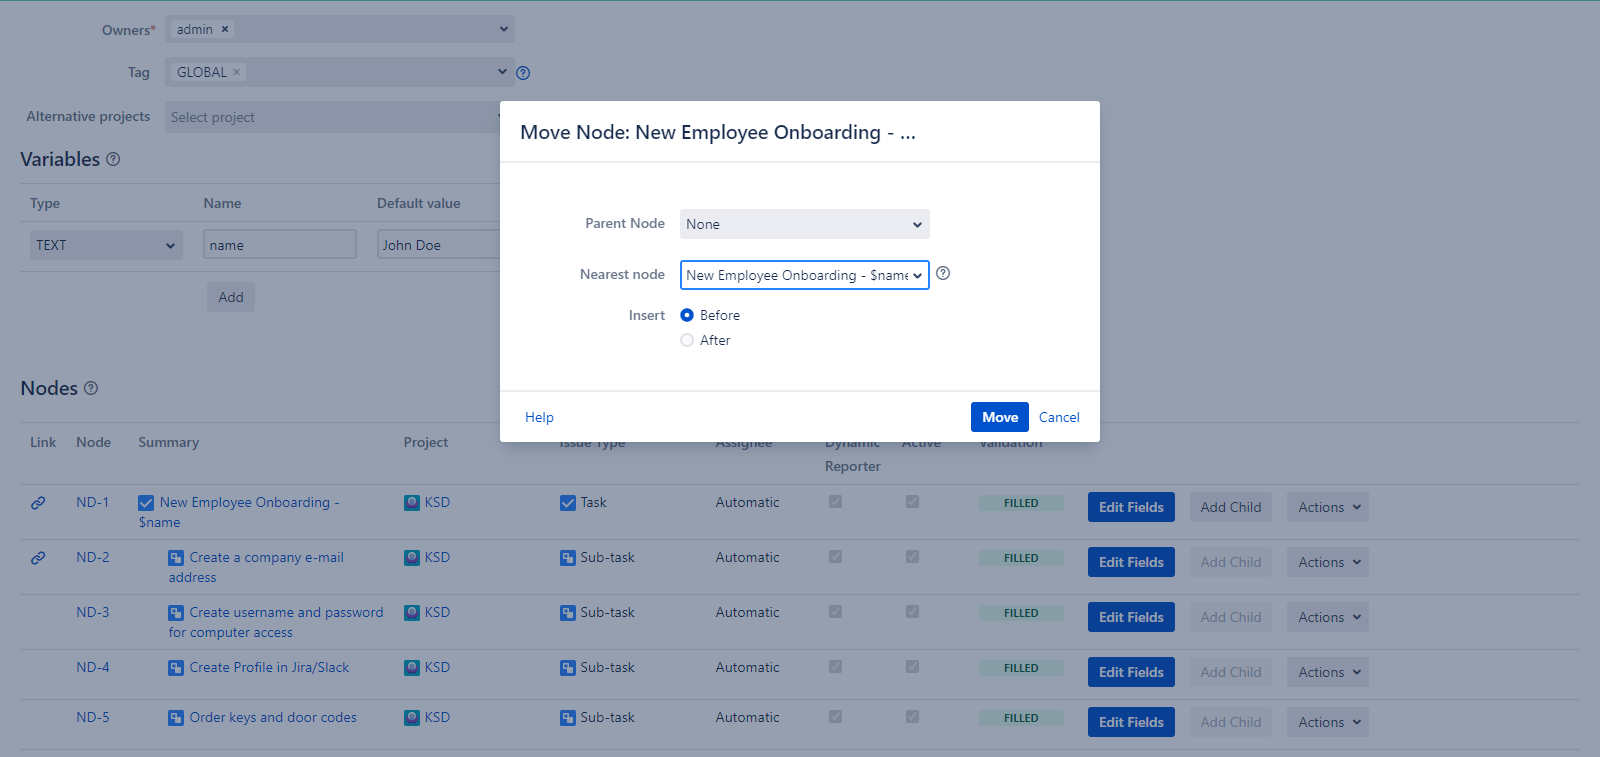Remove the admin owner with its x icon
Image resolution: width=1600 pixels, height=757 pixels.
[x=225, y=29]
